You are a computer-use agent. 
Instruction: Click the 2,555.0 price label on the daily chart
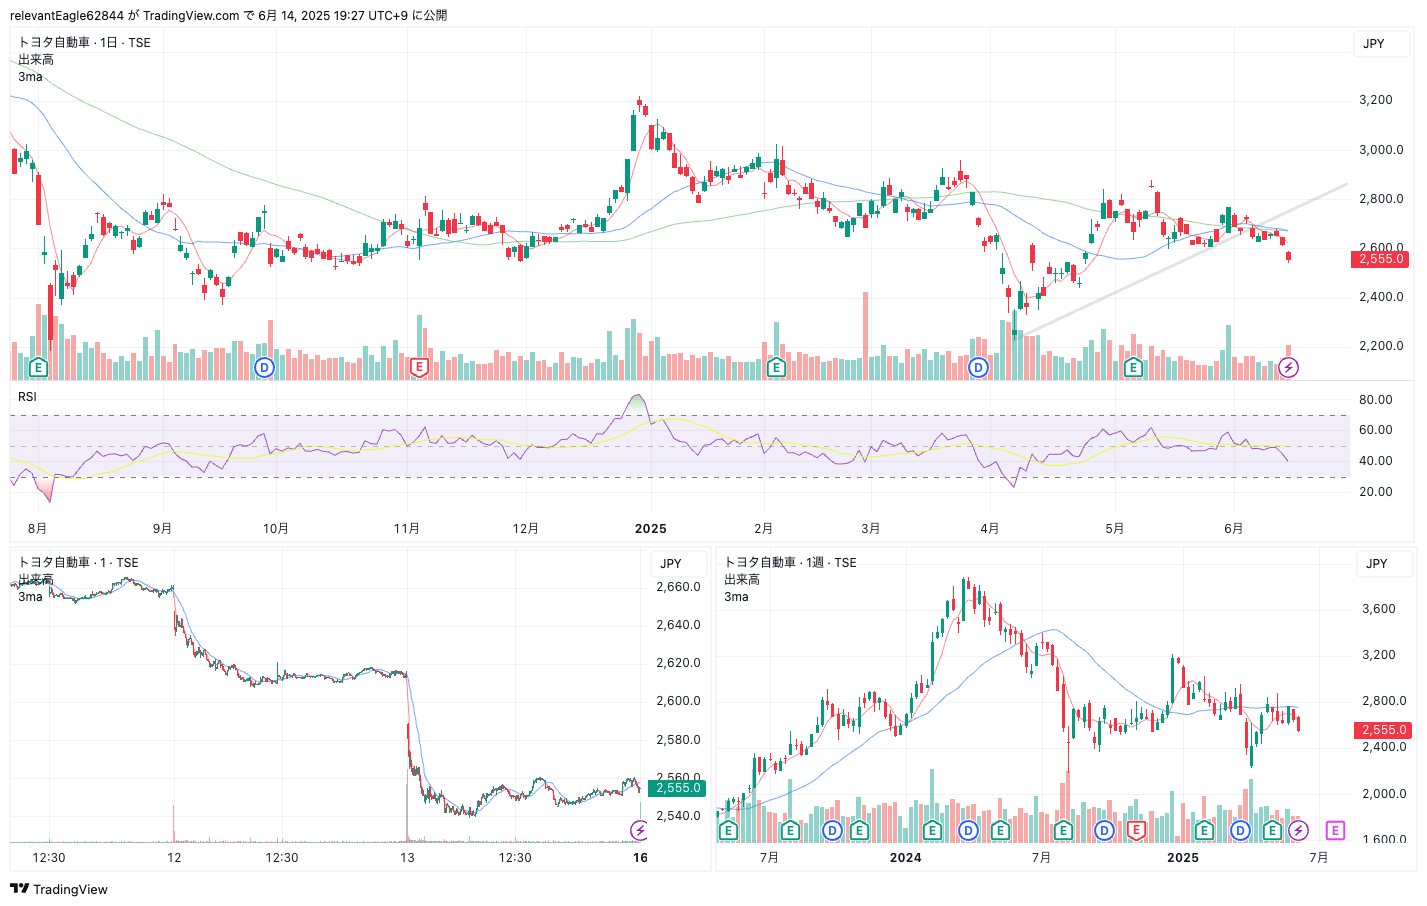(x=1380, y=258)
